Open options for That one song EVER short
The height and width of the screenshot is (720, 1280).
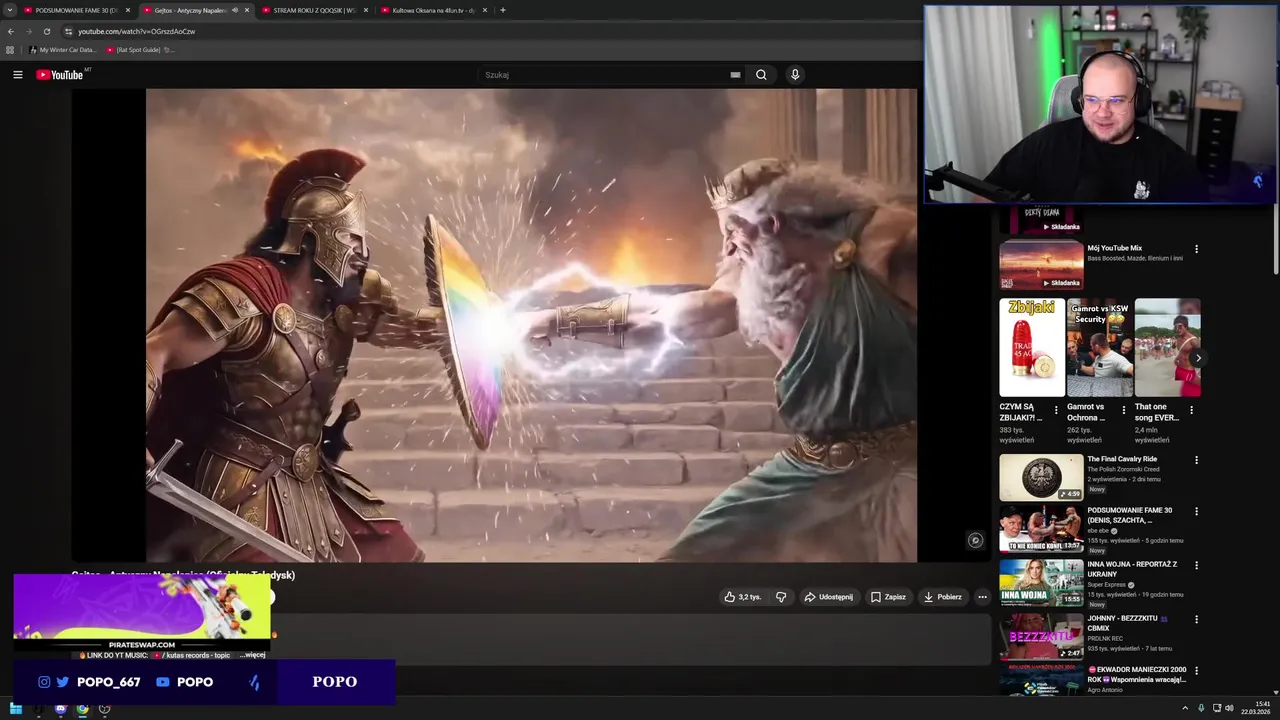point(1191,410)
